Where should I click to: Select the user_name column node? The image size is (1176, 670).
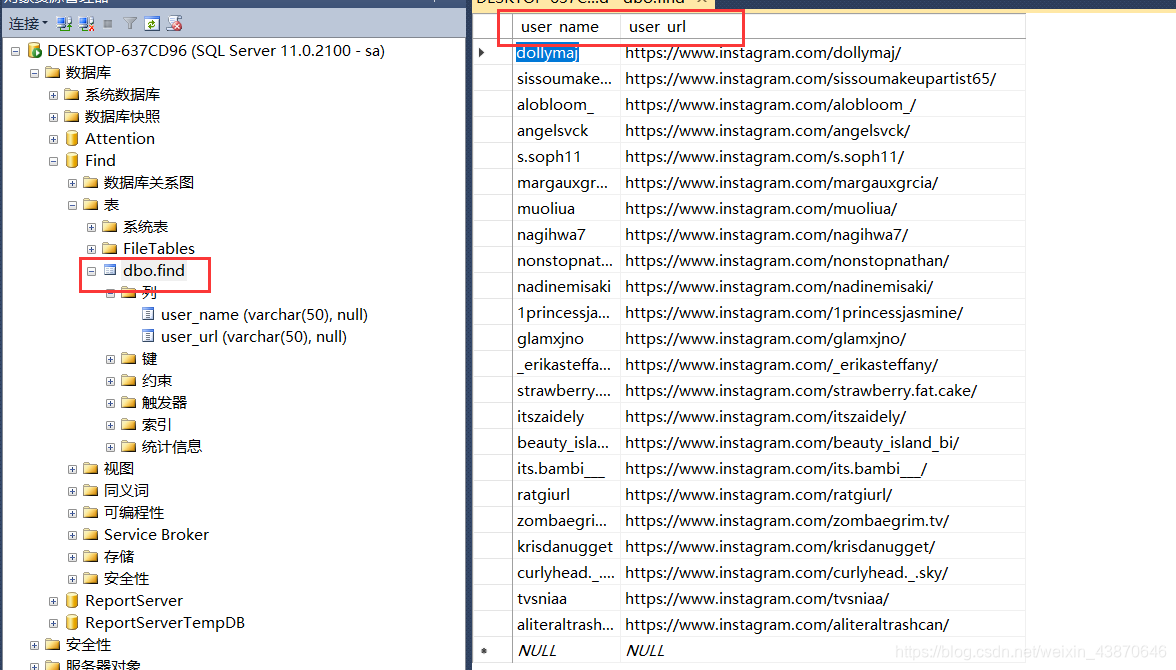(264, 315)
